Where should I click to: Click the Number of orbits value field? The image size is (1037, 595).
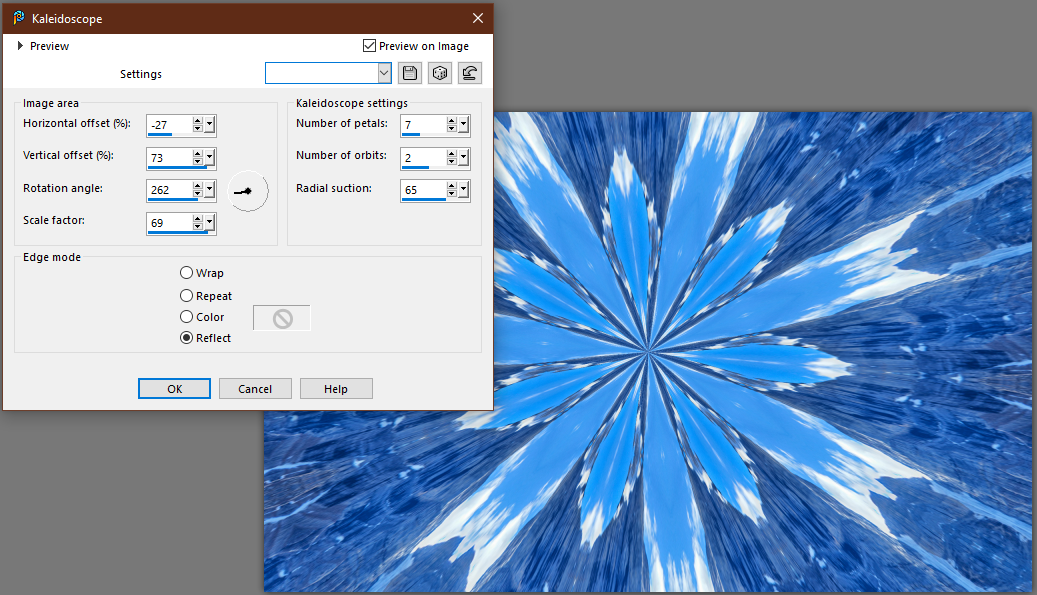tap(424, 157)
